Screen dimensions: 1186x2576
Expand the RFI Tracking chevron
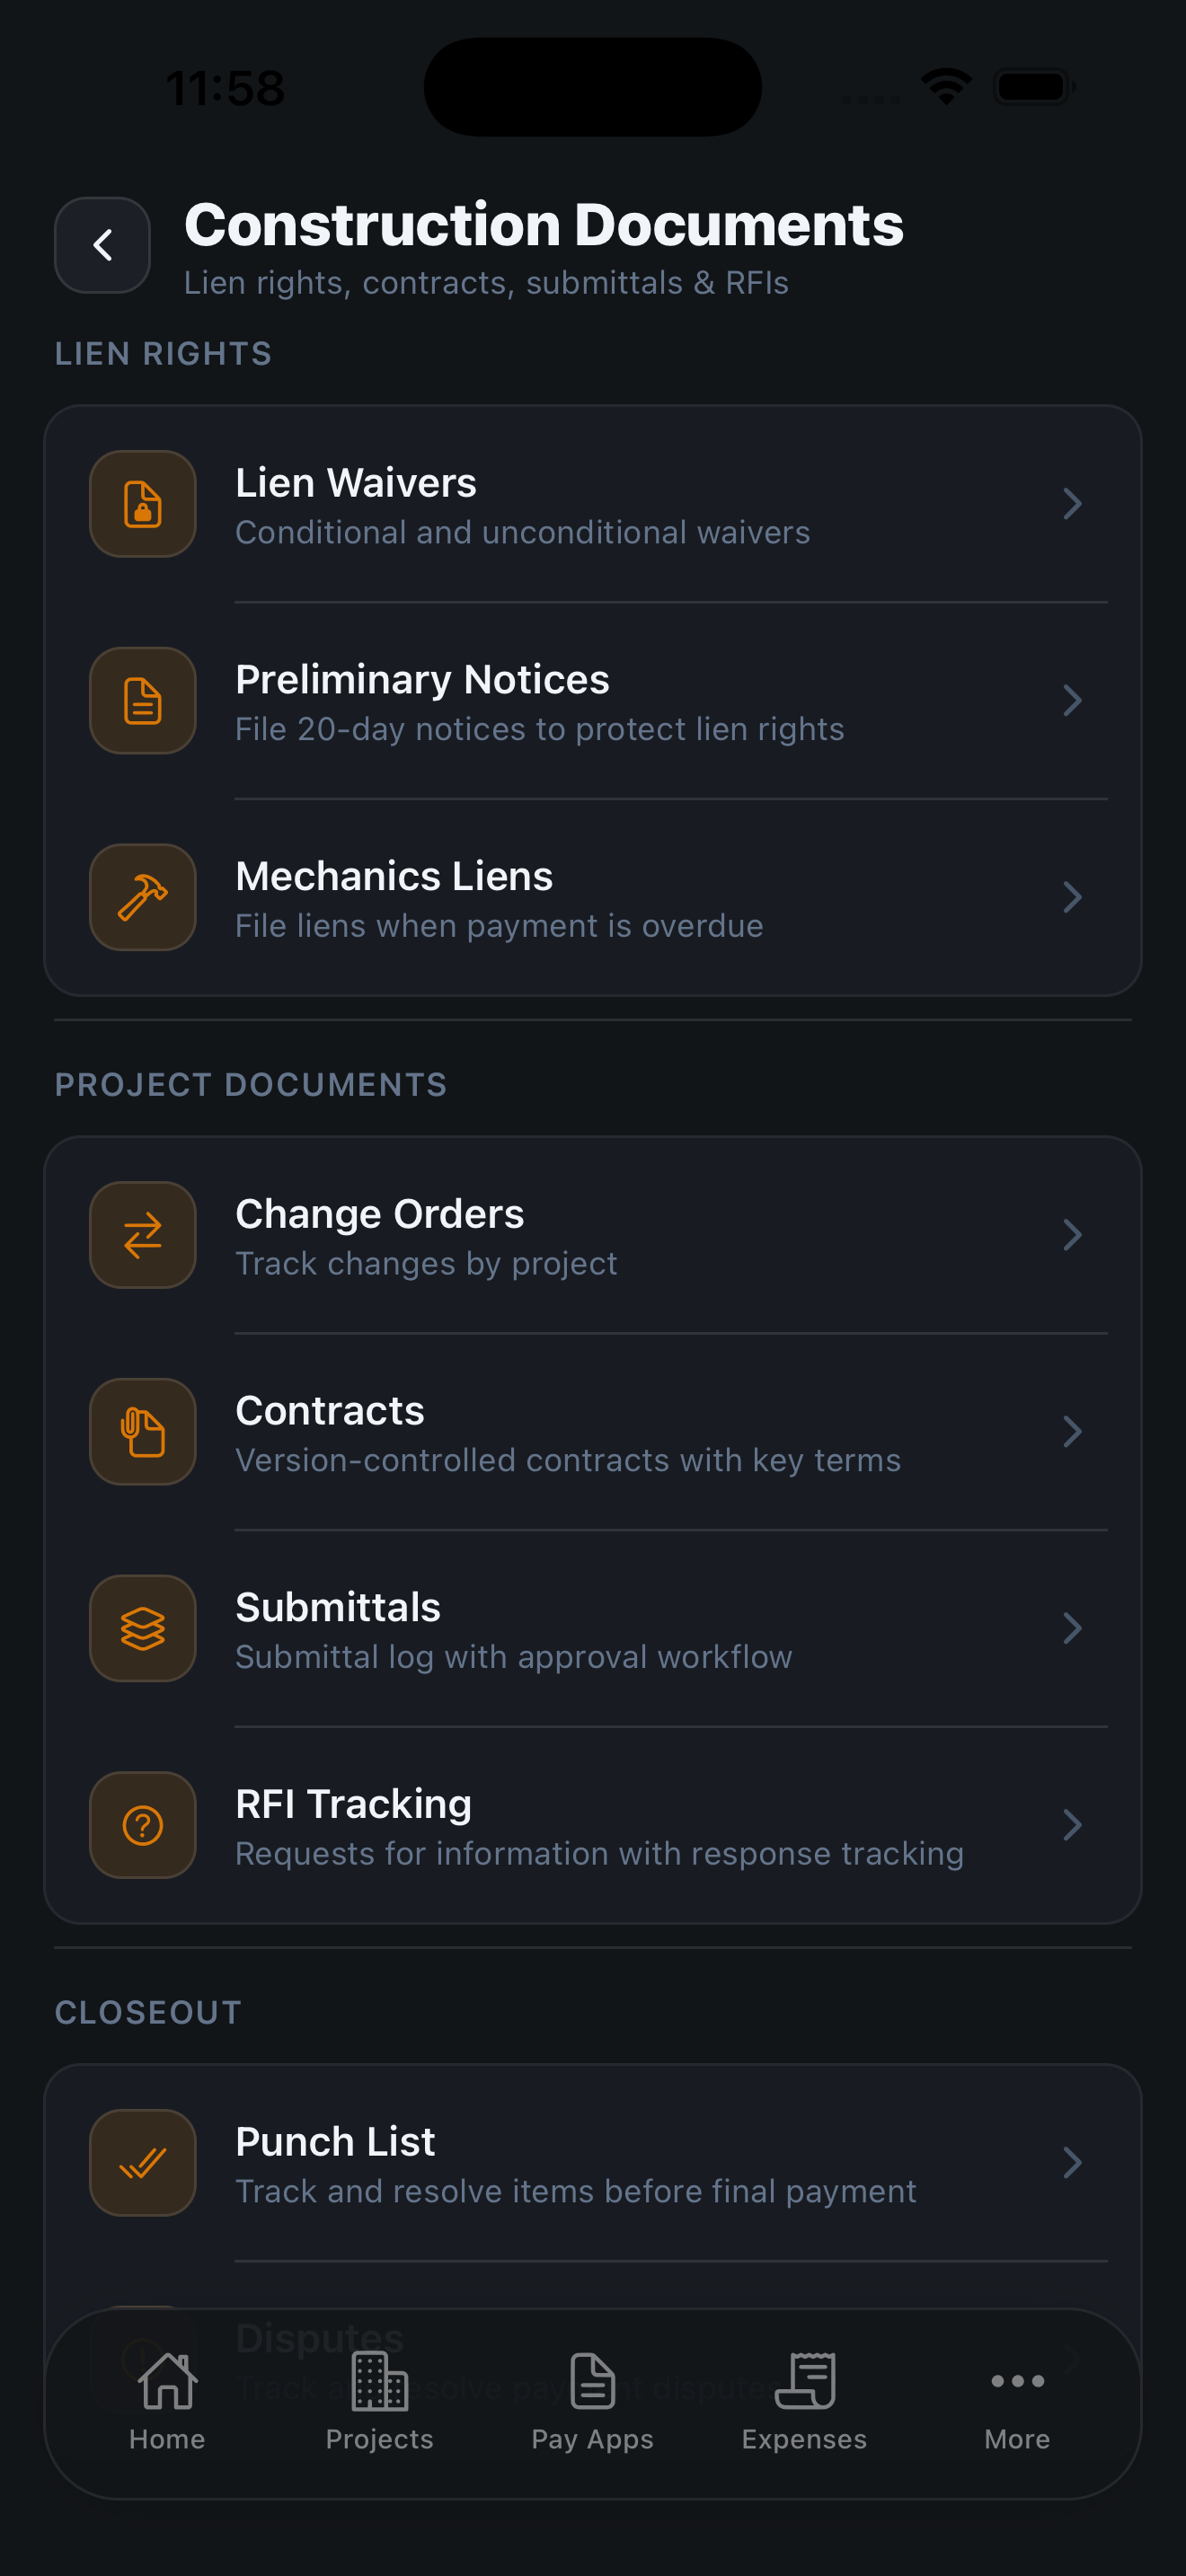click(1073, 1824)
